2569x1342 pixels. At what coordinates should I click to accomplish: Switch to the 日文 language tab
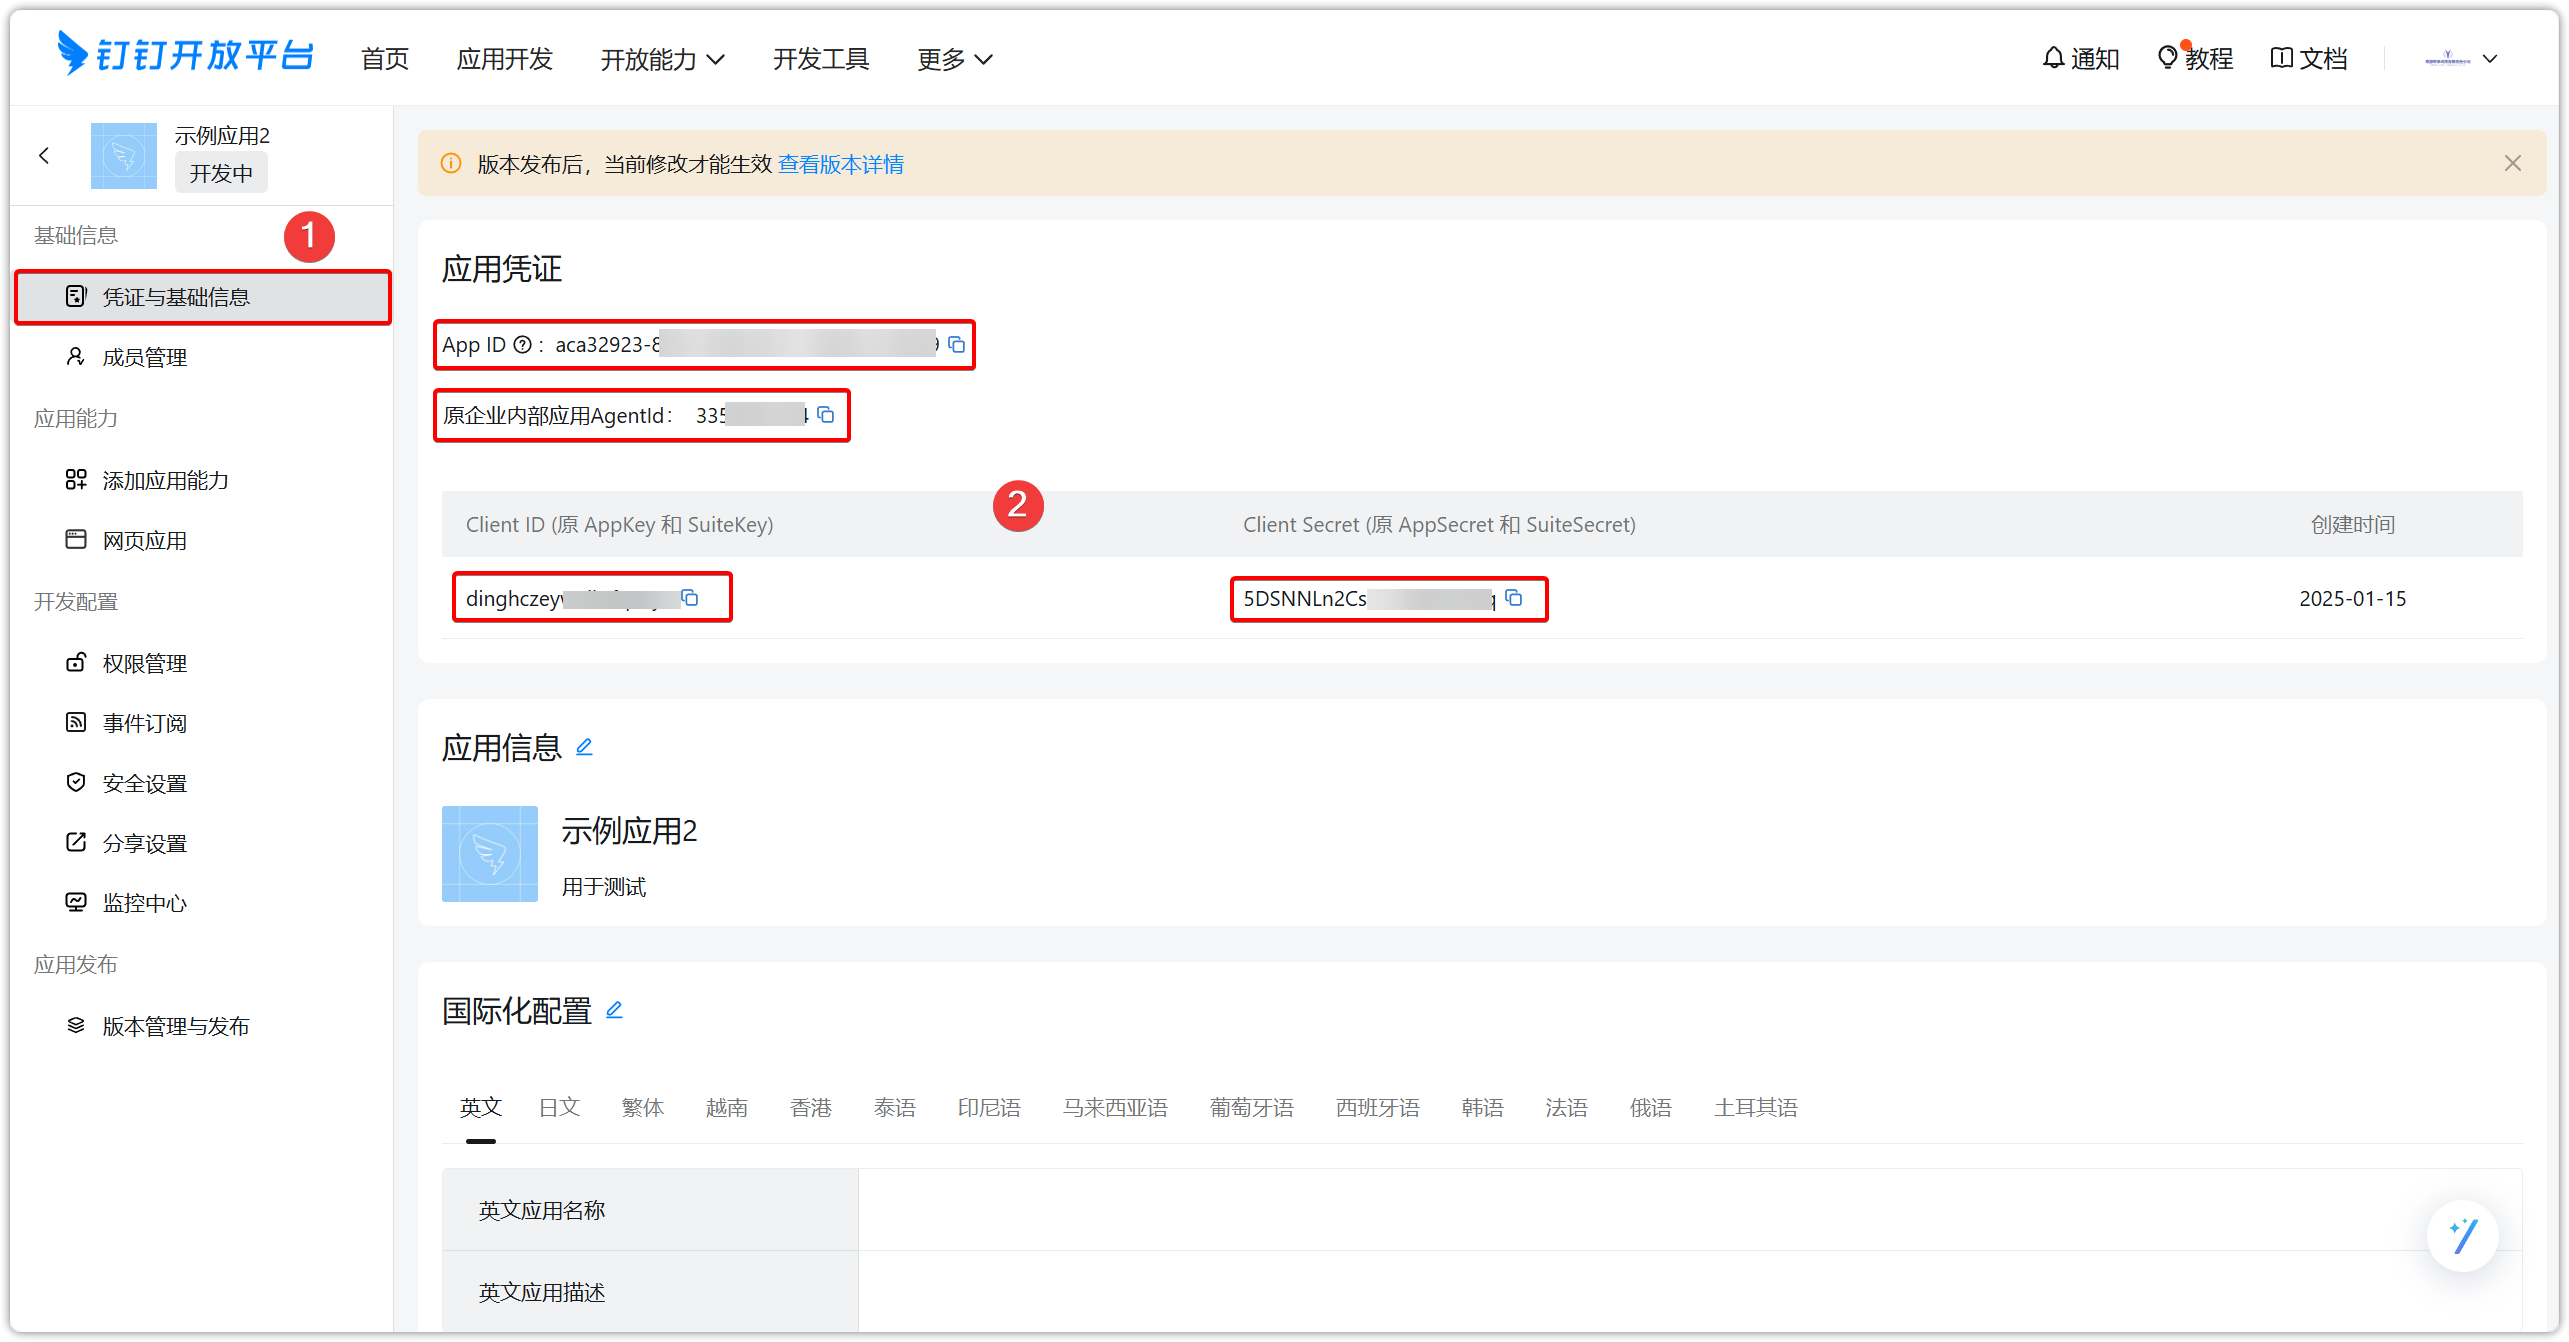pos(560,1107)
